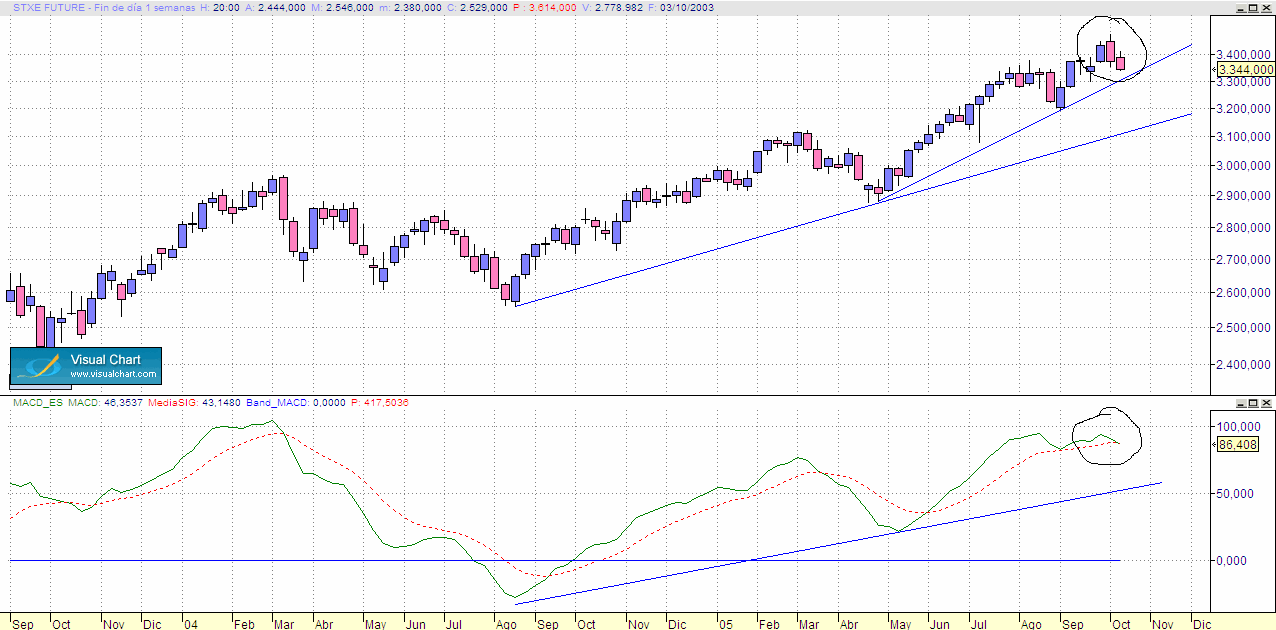The height and width of the screenshot is (630, 1276).
Task: Click the 50,000 MACD axis label
Action: click(1234, 493)
